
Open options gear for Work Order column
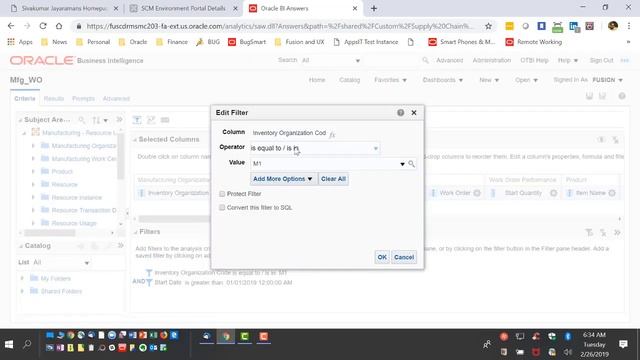tap(477, 193)
